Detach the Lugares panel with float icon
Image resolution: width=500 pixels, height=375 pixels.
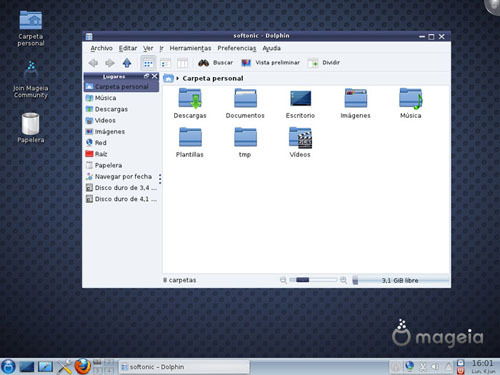(x=146, y=76)
